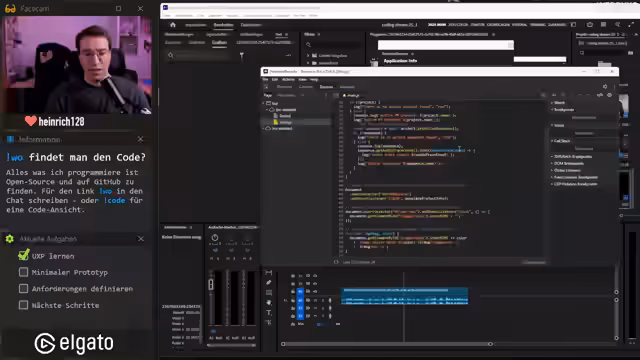Select the Pen tool in timeline toolbar
640x360 pixels.
269,282
